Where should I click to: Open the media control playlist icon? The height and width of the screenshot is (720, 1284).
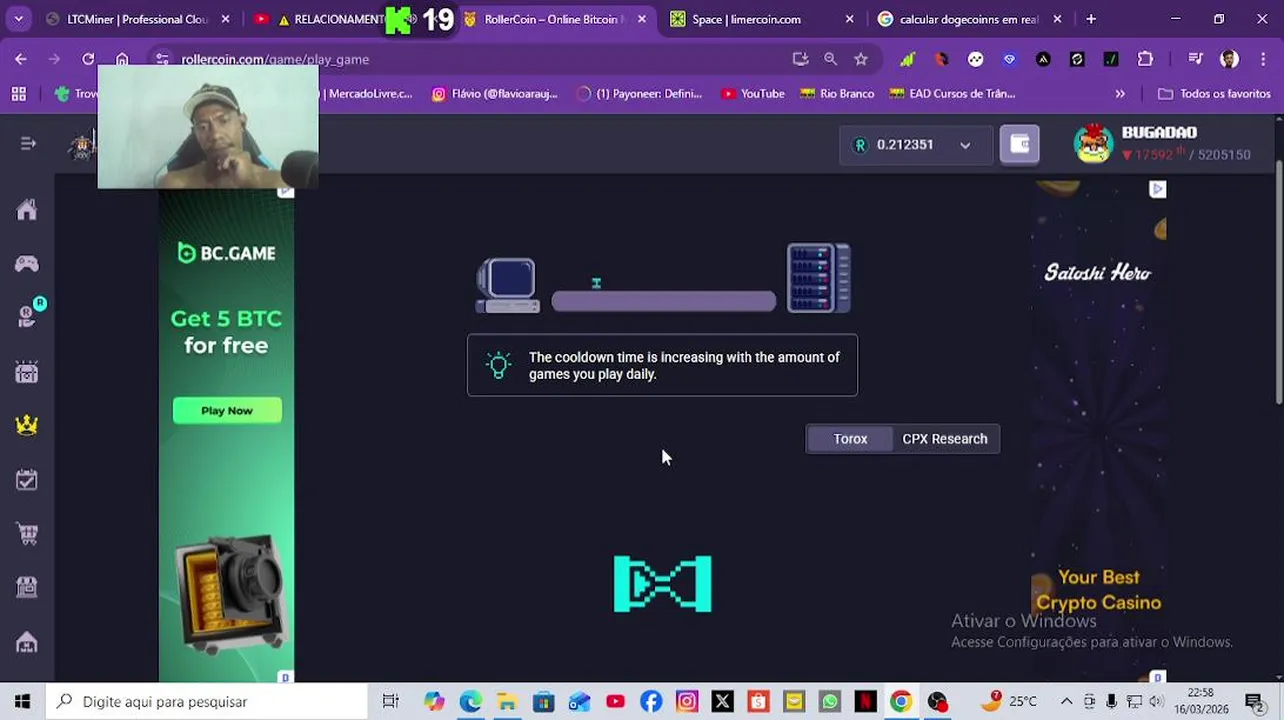1196,59
